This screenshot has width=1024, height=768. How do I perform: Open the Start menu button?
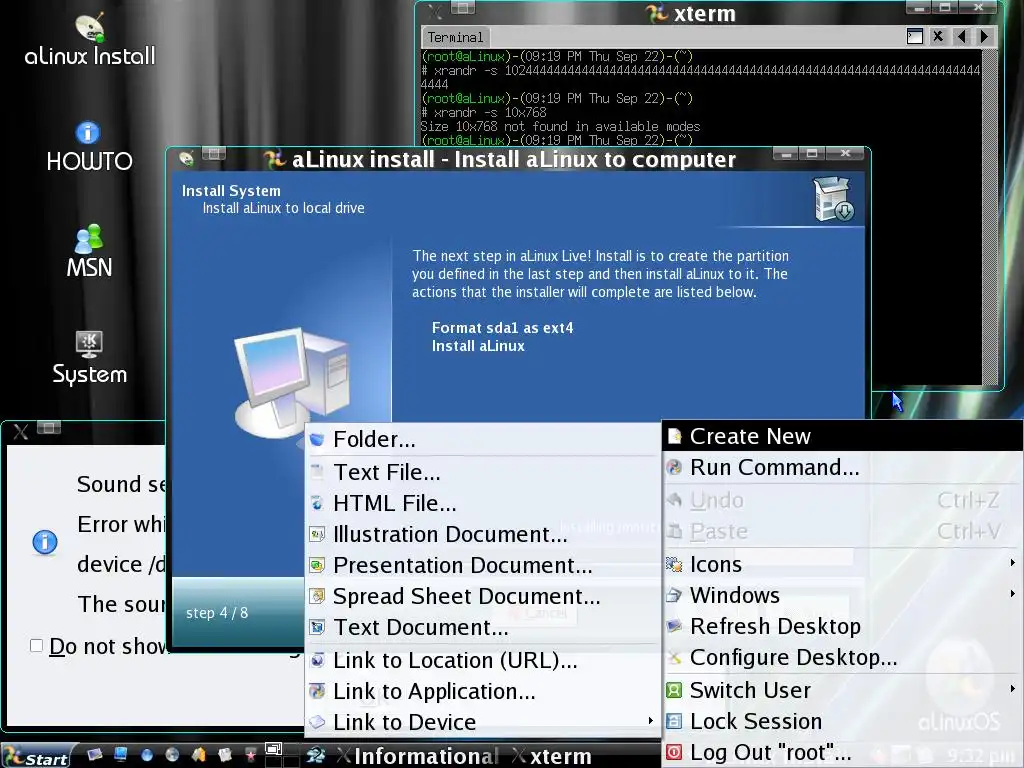point(37,757)
